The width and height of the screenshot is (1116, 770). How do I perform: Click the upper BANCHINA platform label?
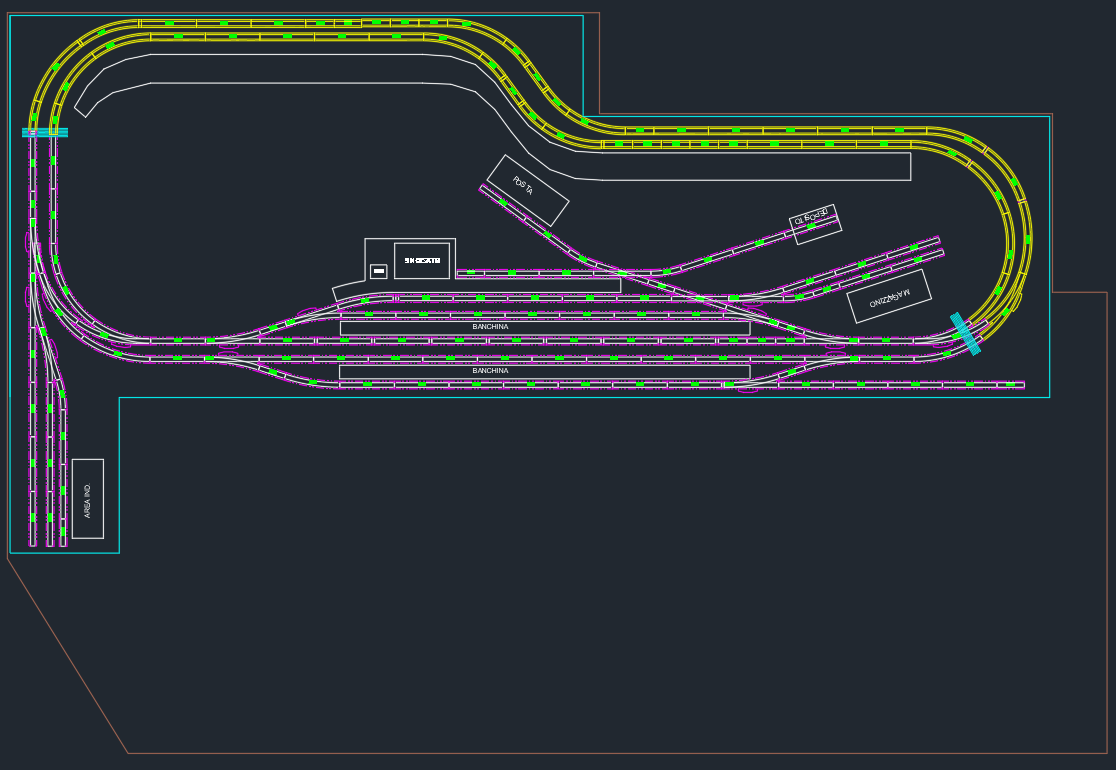click(x=490, y=327)
